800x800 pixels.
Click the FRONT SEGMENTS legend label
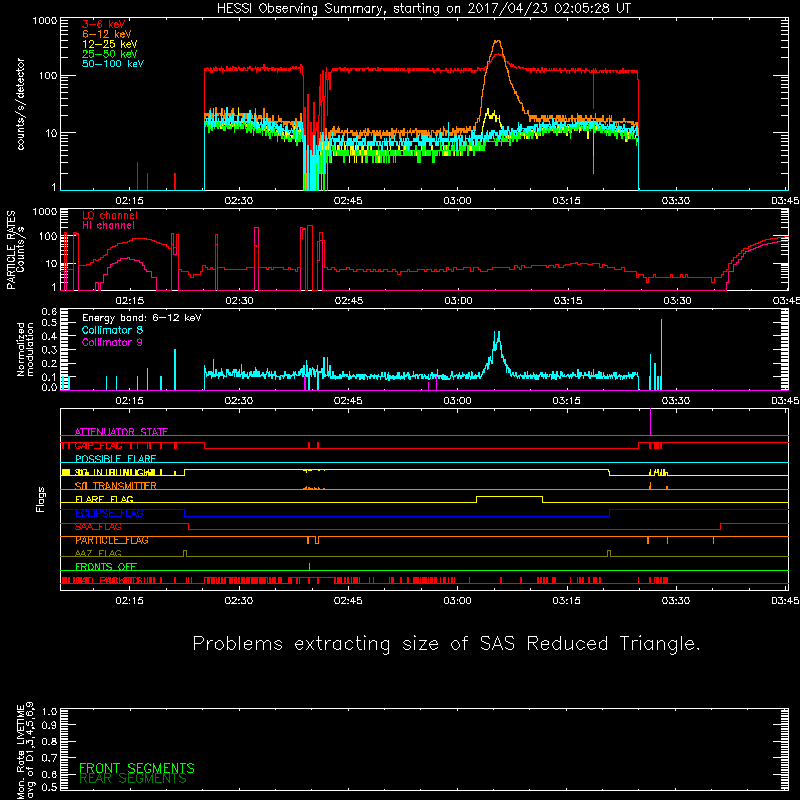pos(137,768)
